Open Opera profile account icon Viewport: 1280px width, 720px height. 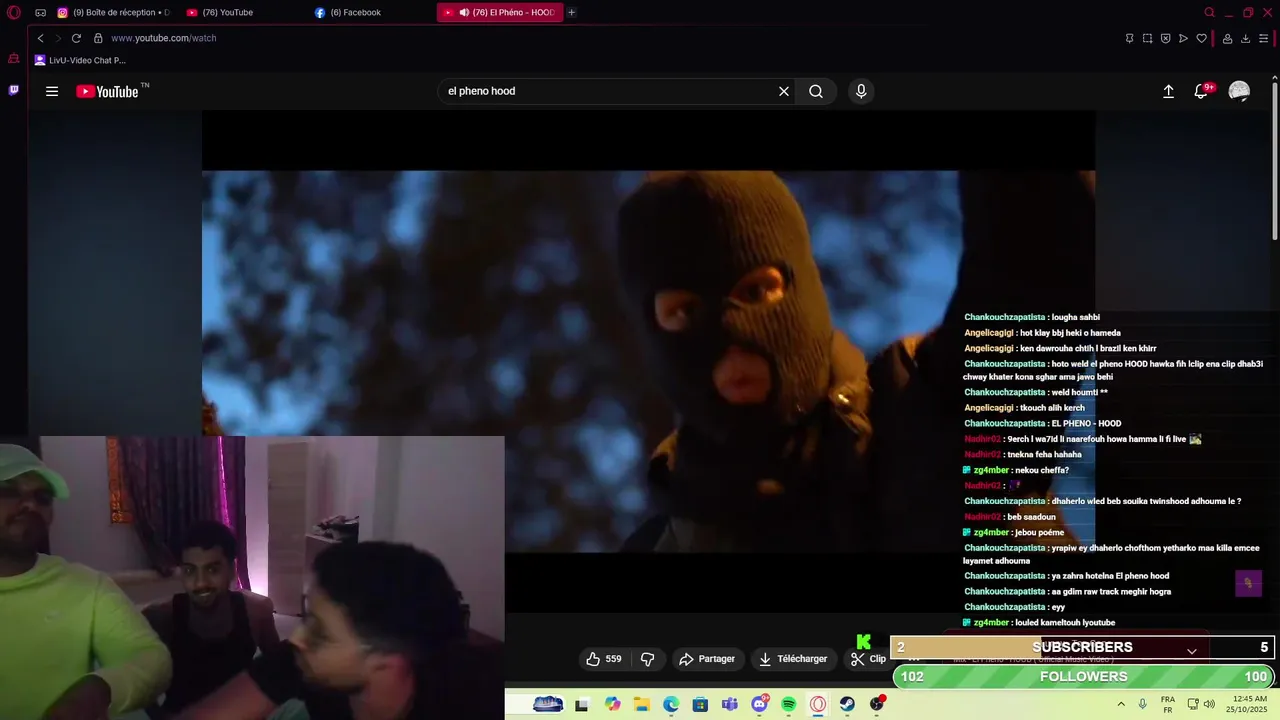click(x=1227, y=38)
